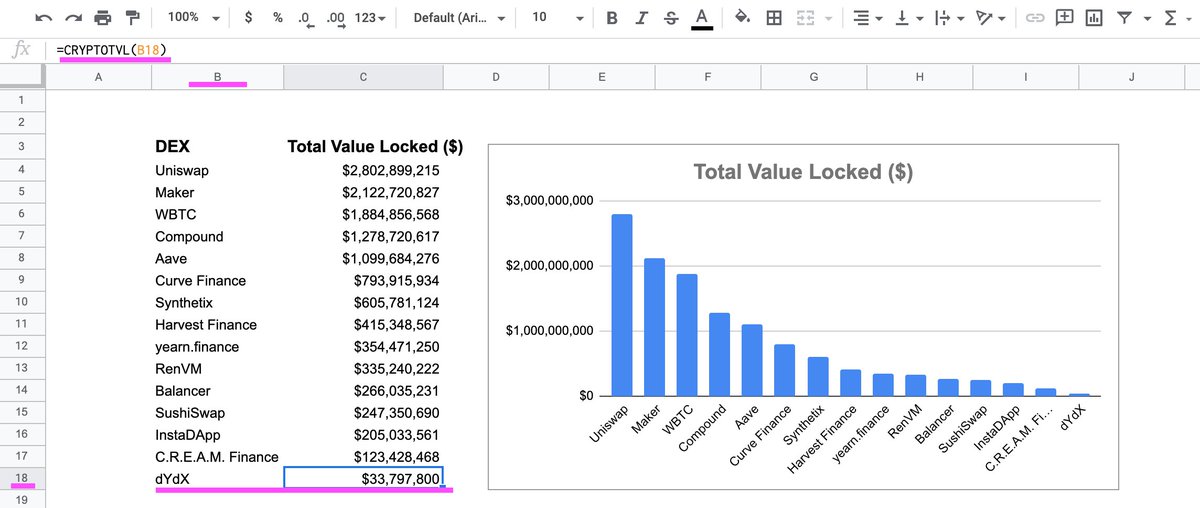This screenshot has height=508, width=1200.
Task: Open the functions sigma menu
Action: point(1177,18)
